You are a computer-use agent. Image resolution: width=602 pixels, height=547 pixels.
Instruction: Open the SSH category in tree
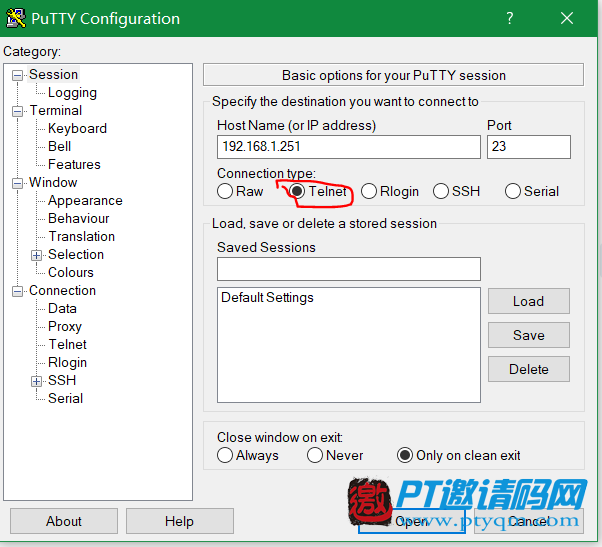coord(62,380)
